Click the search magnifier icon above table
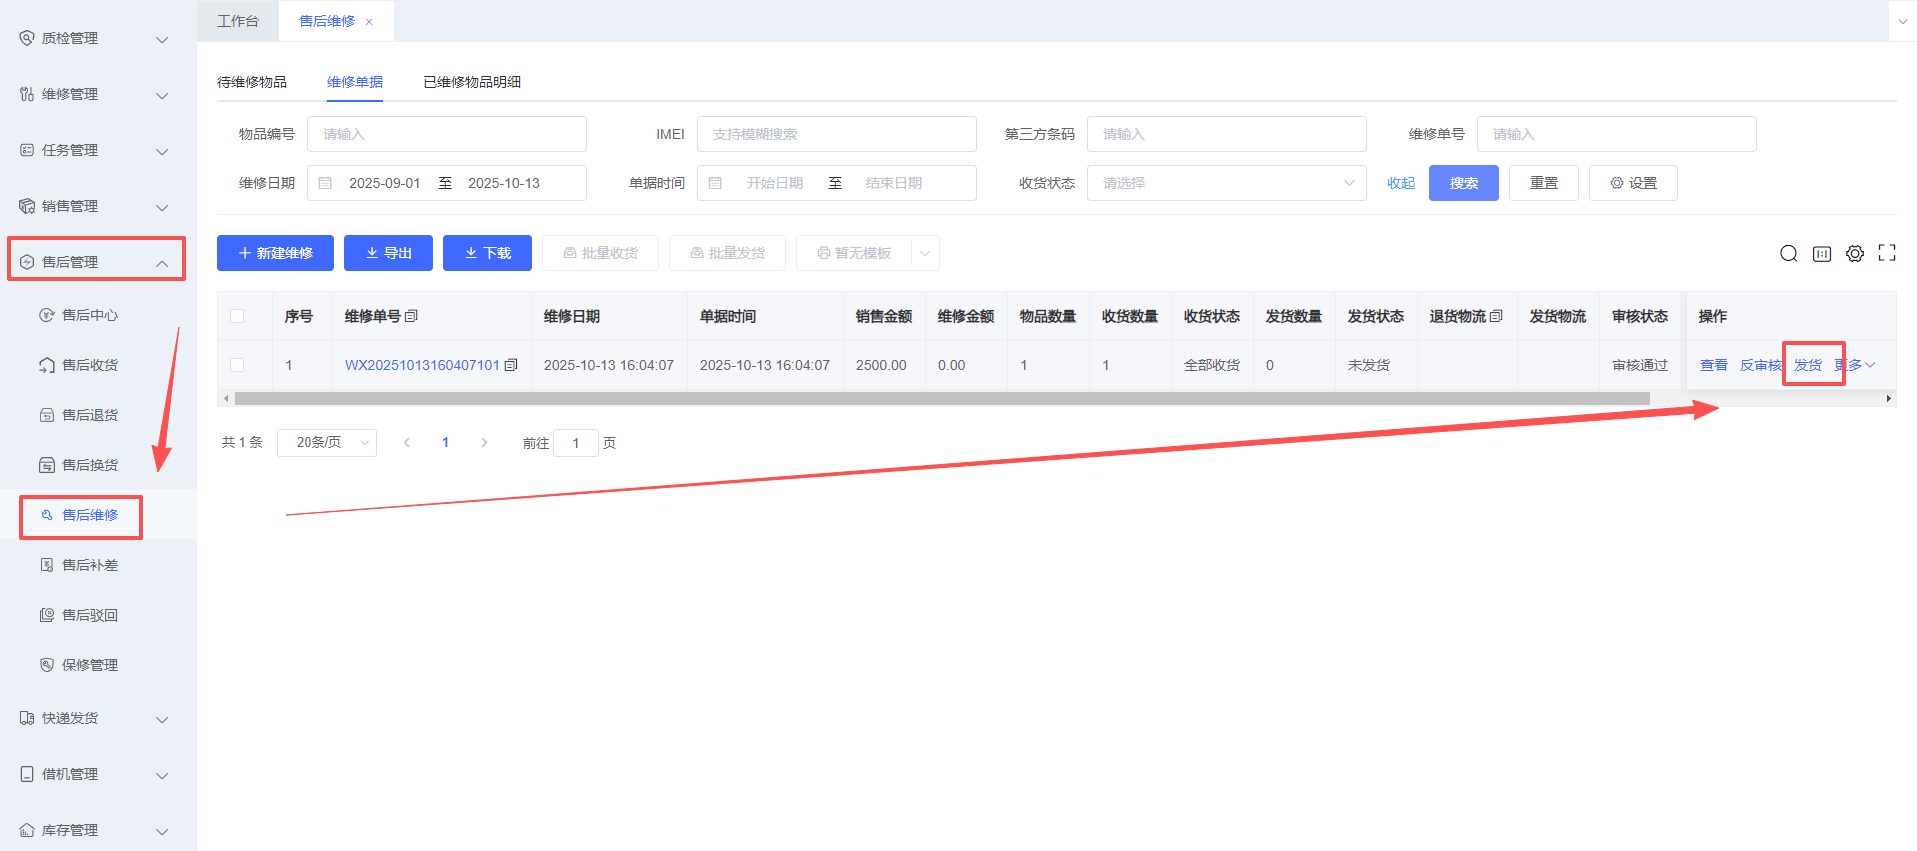 [x=1788, y=254]
